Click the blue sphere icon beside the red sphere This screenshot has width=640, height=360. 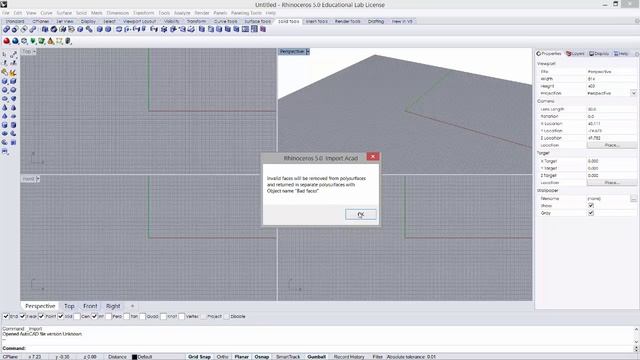pos(15,41)
